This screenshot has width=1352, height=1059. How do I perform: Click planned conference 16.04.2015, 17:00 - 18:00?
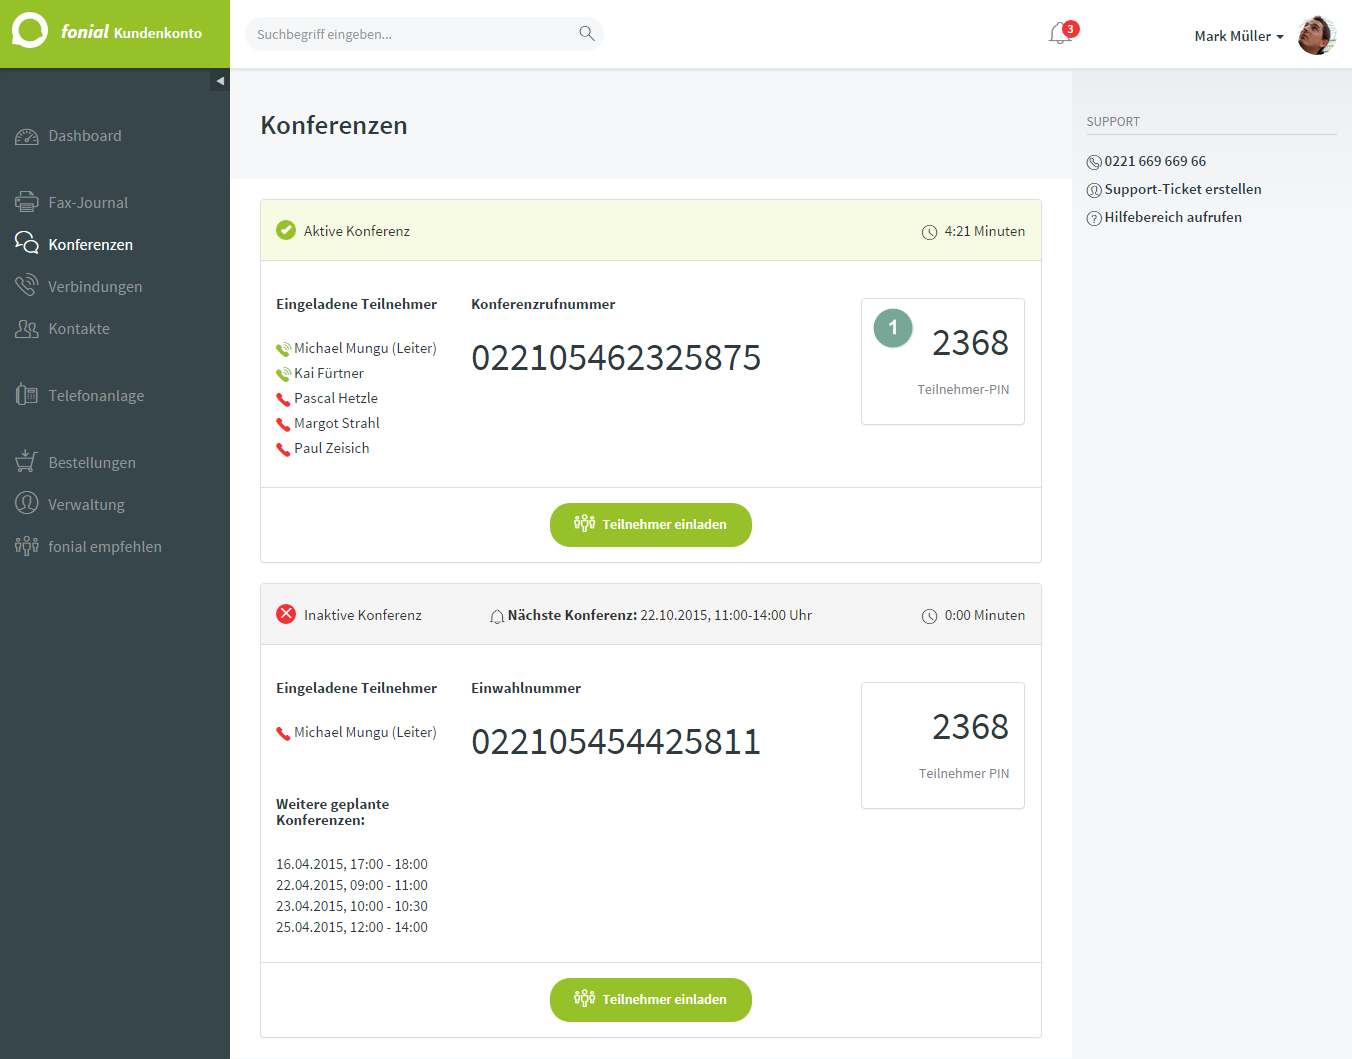click(x=352, y=864)
